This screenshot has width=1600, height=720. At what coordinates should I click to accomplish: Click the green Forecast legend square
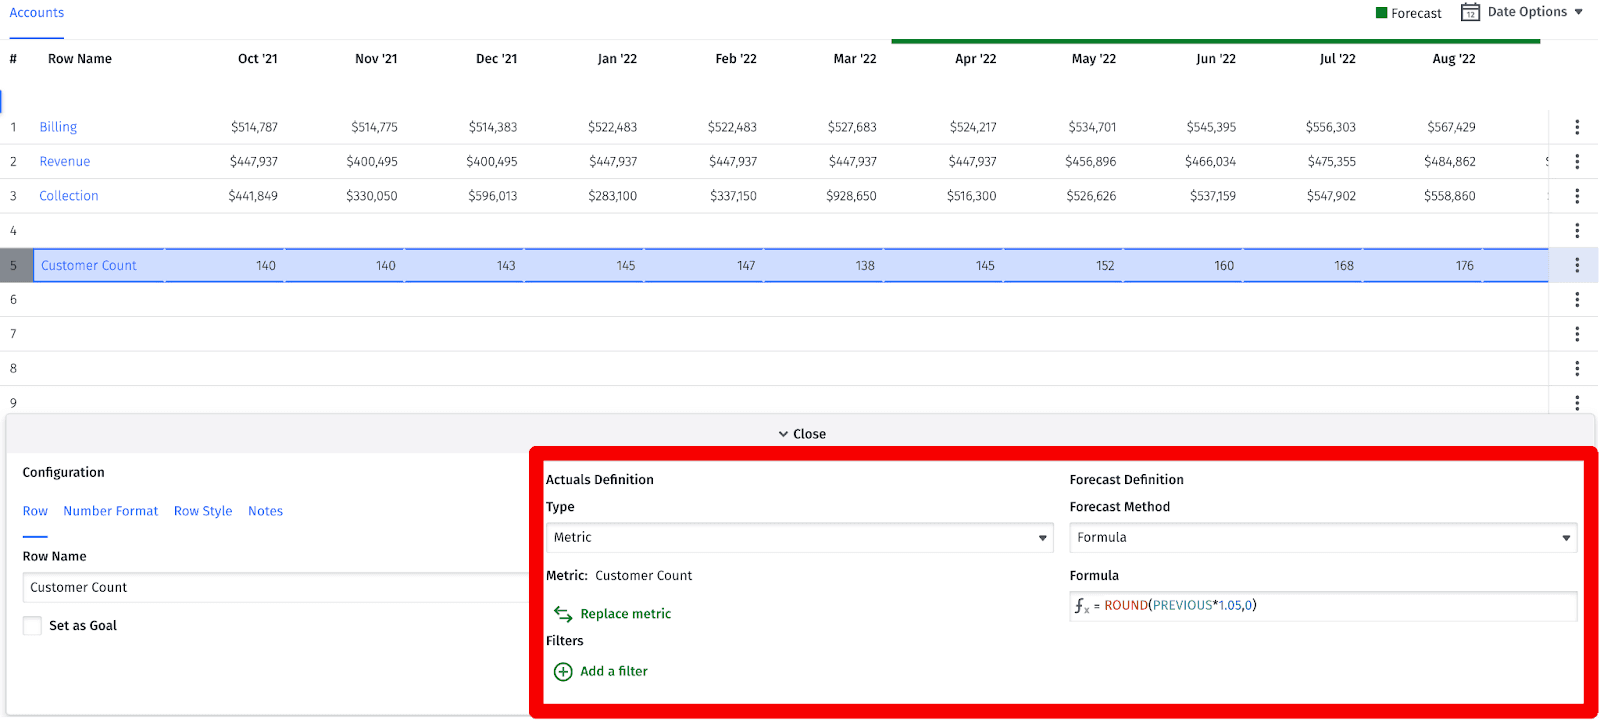coord(1381,13)
